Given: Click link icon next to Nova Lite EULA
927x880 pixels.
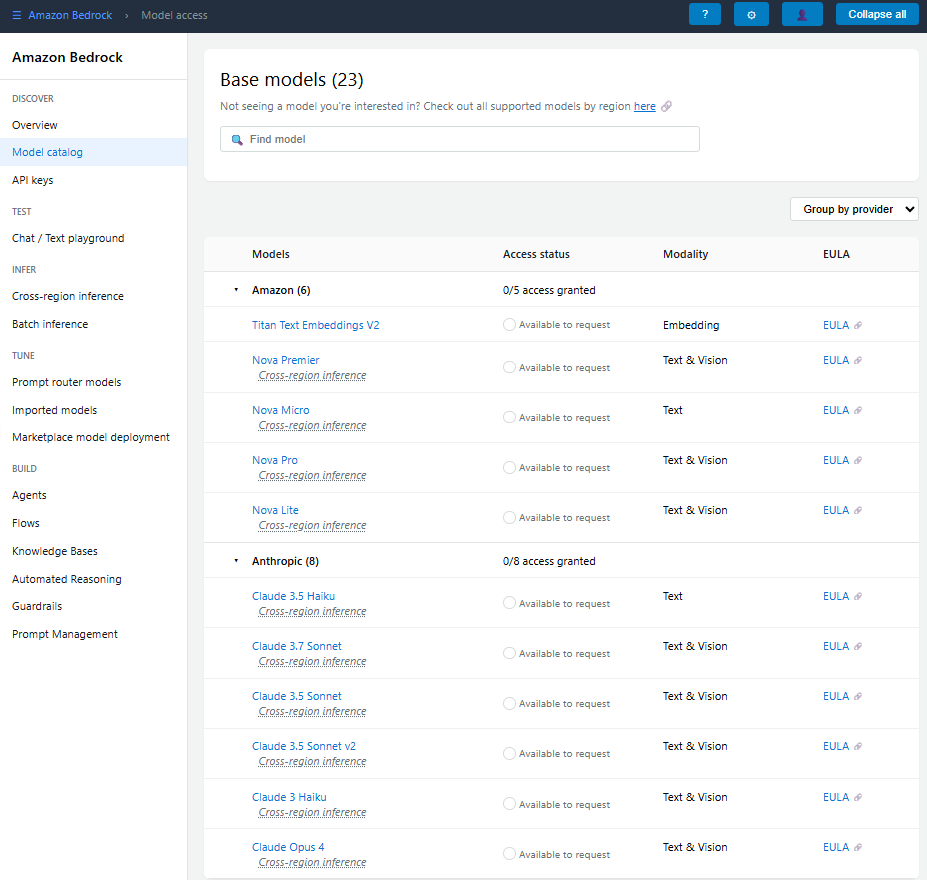Looking at the screenshot, I should (858, 510).
